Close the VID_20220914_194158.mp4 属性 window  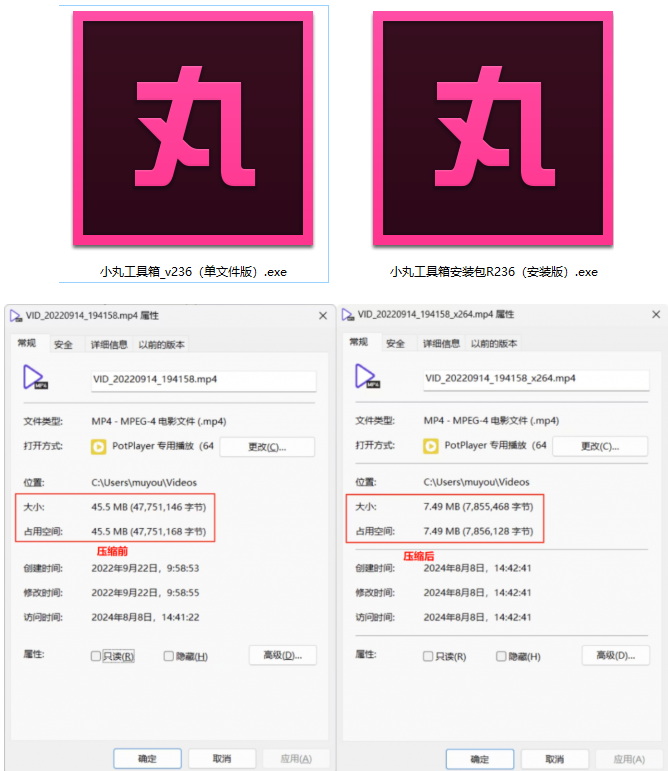[323, 316]
